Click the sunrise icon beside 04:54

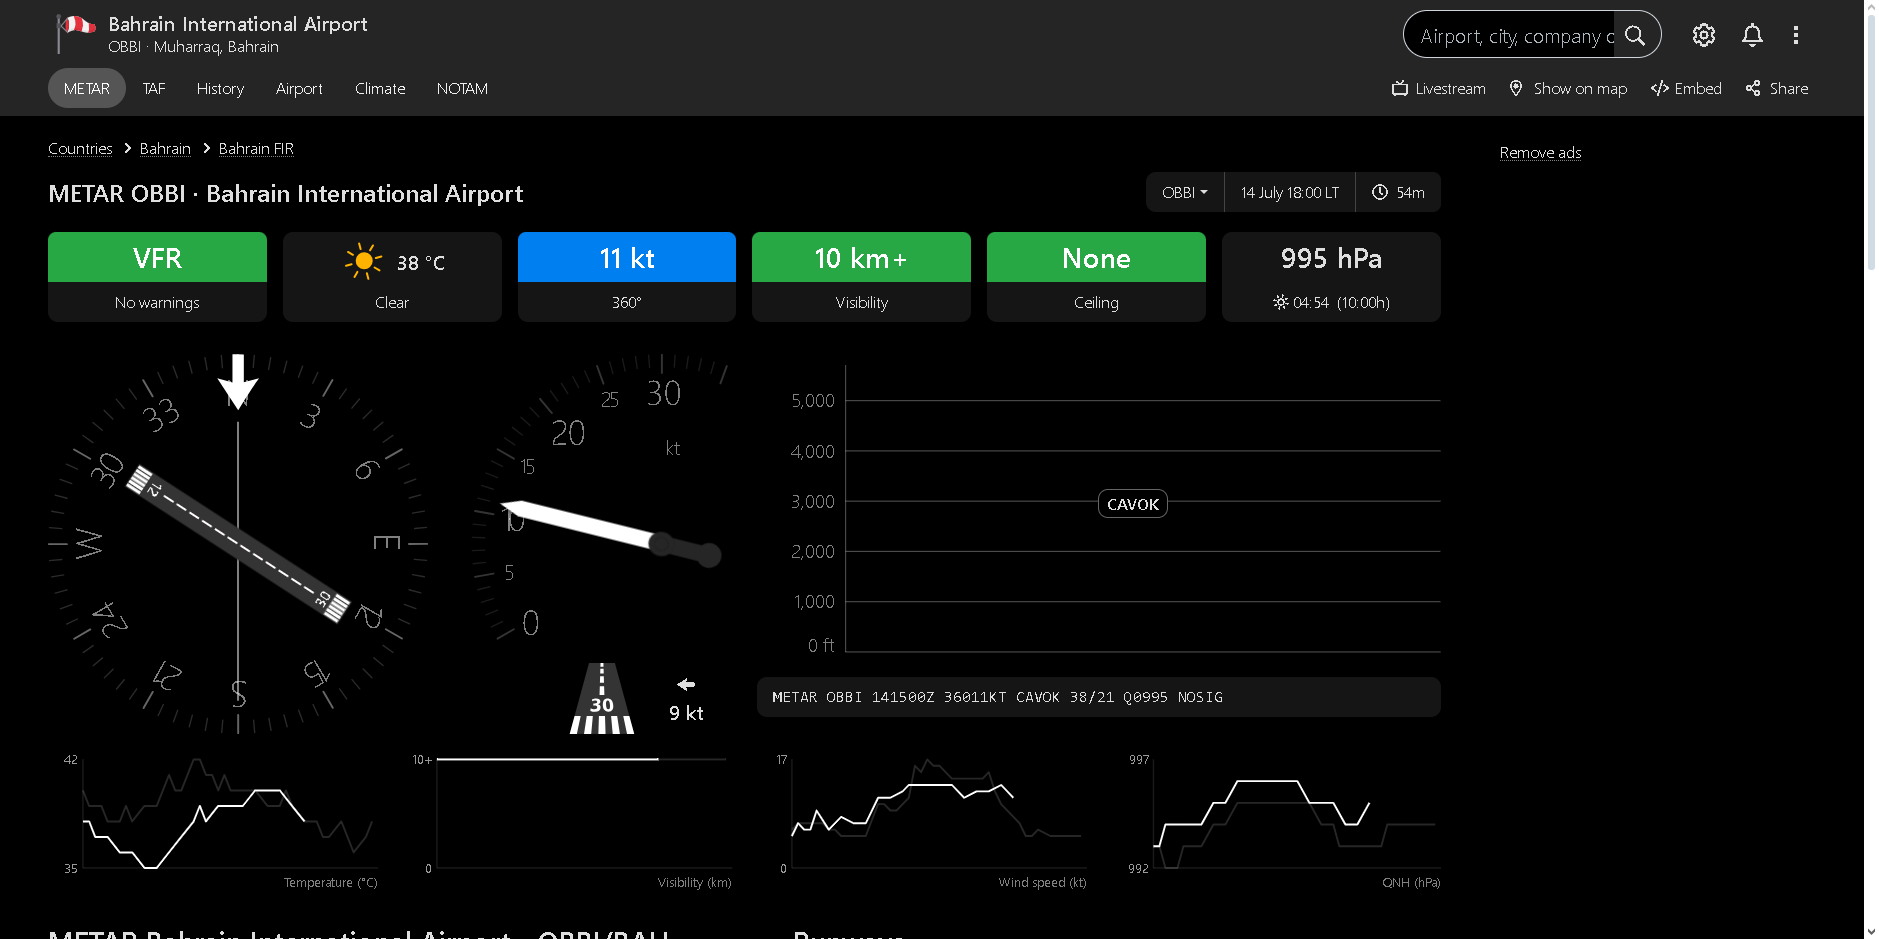tap(1280, 302)
